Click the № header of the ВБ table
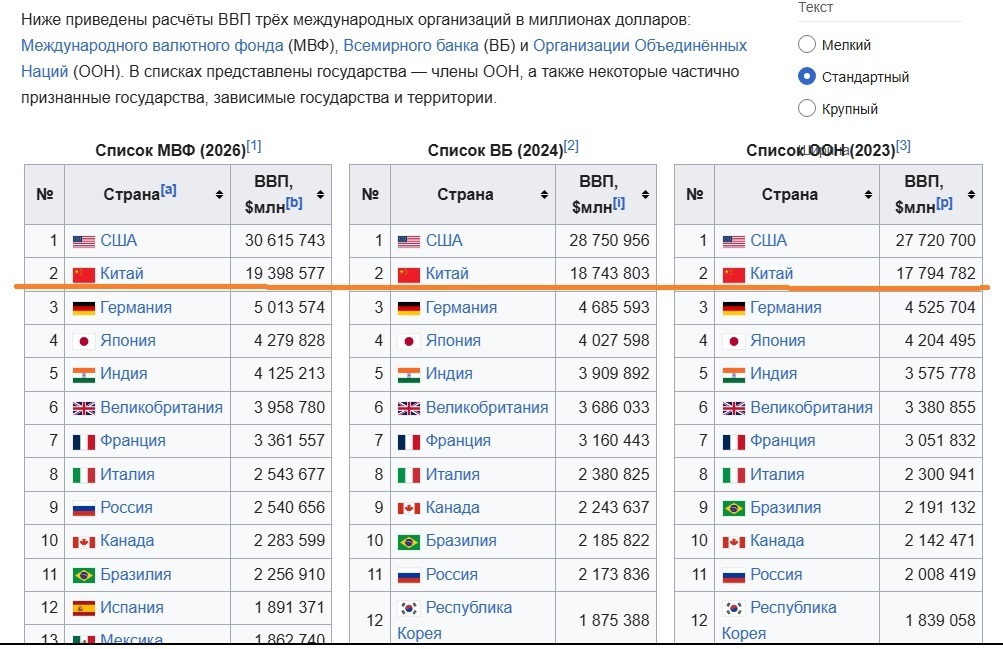The width and height of the screenshot is (1003, 649). point(370,194)
